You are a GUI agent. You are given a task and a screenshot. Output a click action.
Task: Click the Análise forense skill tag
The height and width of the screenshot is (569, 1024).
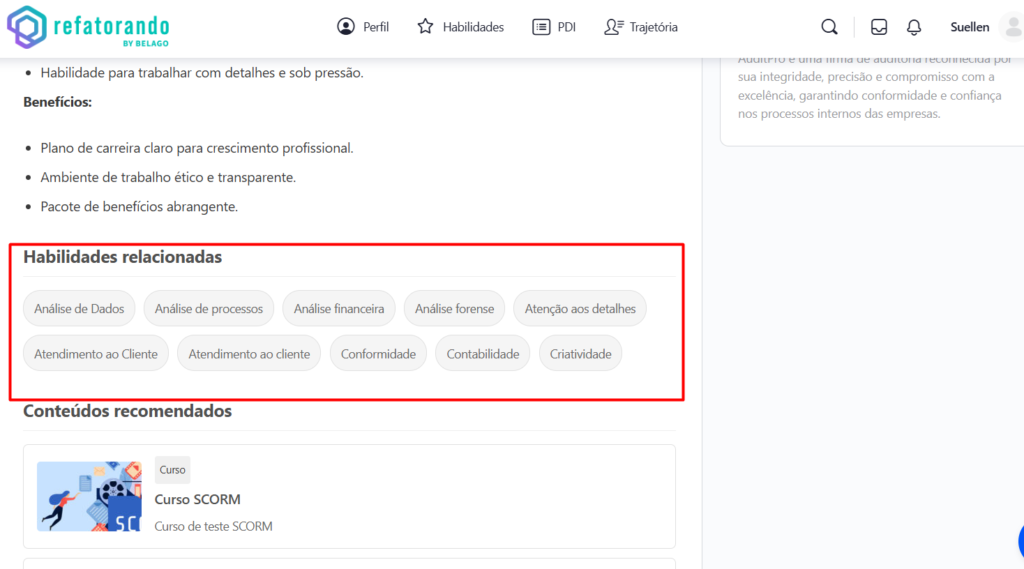click(x=454, y=309)
